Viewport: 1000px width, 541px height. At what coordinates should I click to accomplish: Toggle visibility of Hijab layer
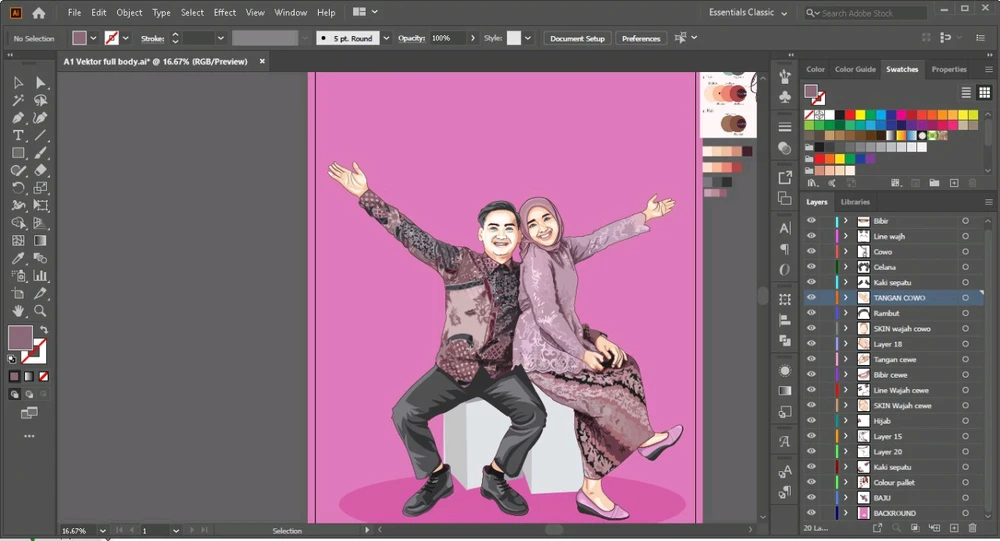(x=811, y=421)
